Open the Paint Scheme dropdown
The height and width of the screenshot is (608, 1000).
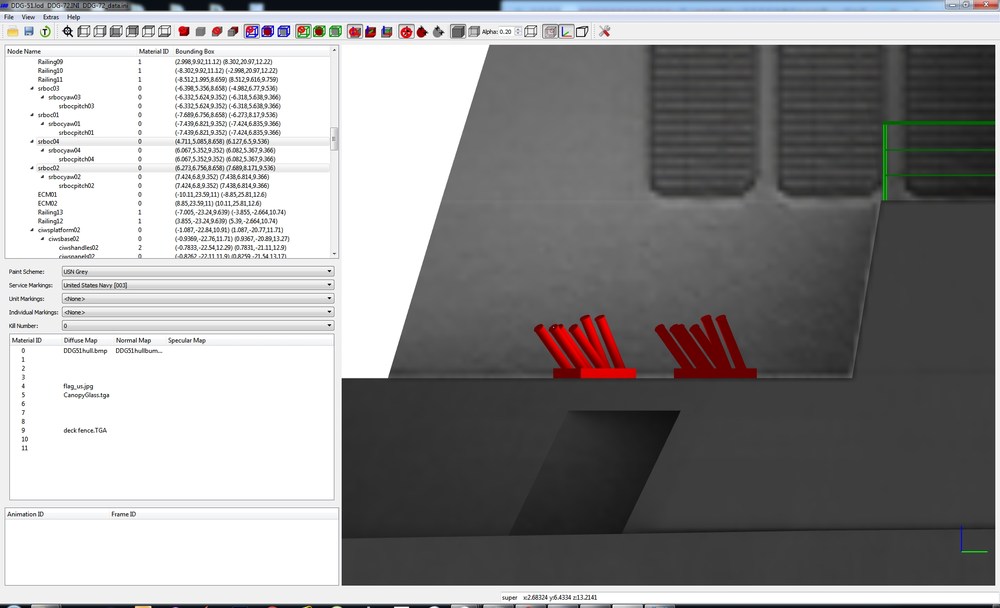(x=198, y=272)
